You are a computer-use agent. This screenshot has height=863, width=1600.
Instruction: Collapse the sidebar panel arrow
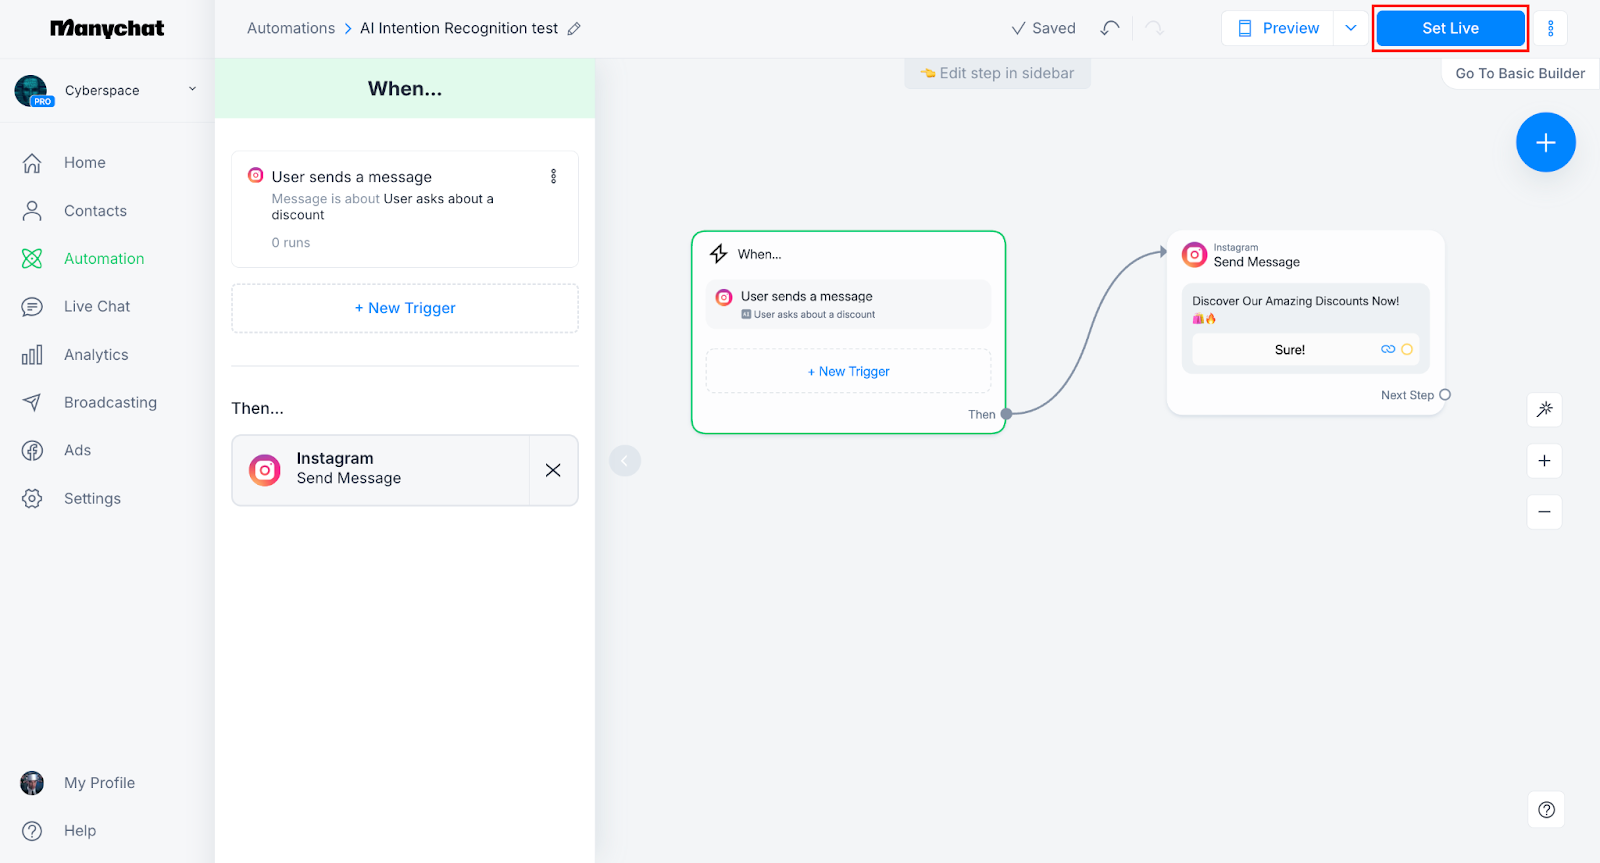[x=625, y=461]
